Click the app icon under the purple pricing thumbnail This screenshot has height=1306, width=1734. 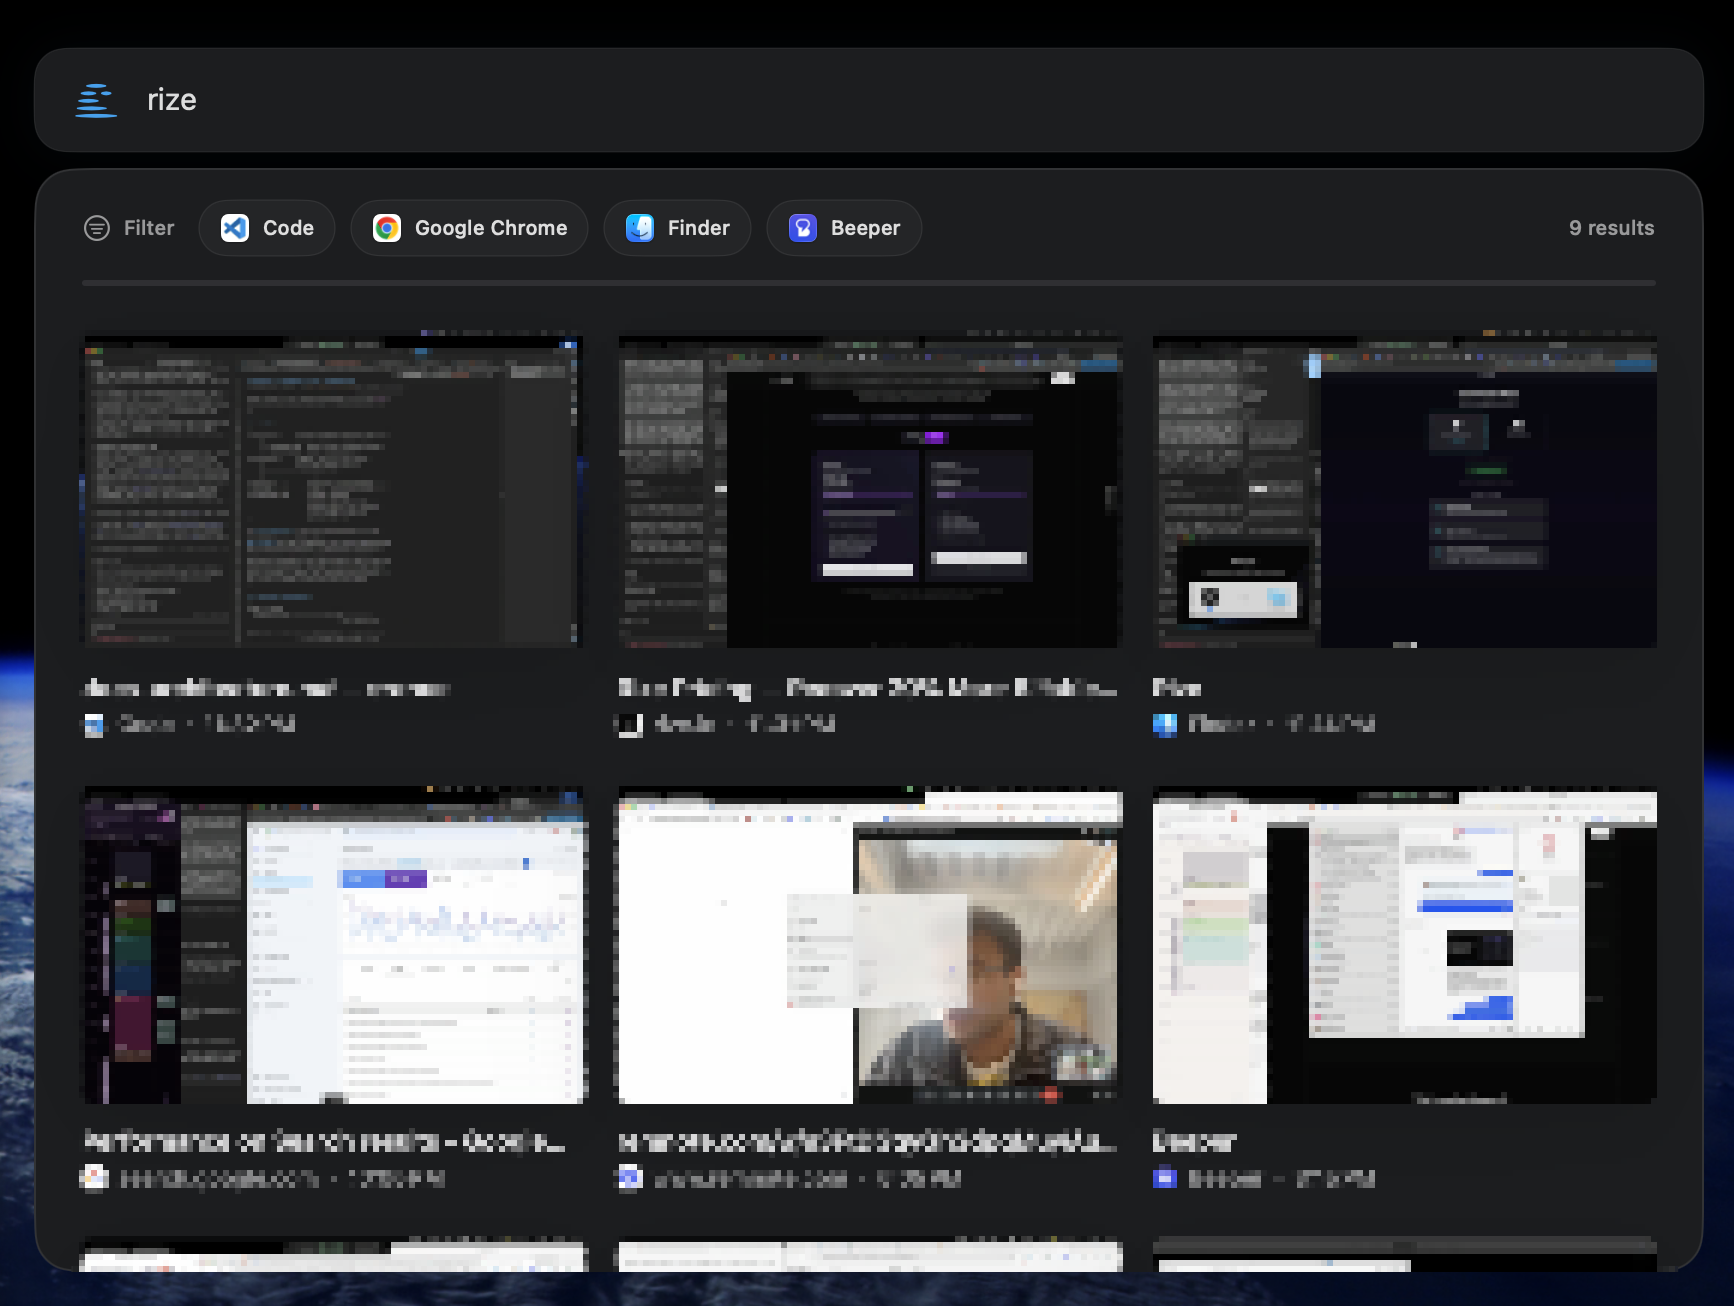pyautogui.click(x=630, y=724)
